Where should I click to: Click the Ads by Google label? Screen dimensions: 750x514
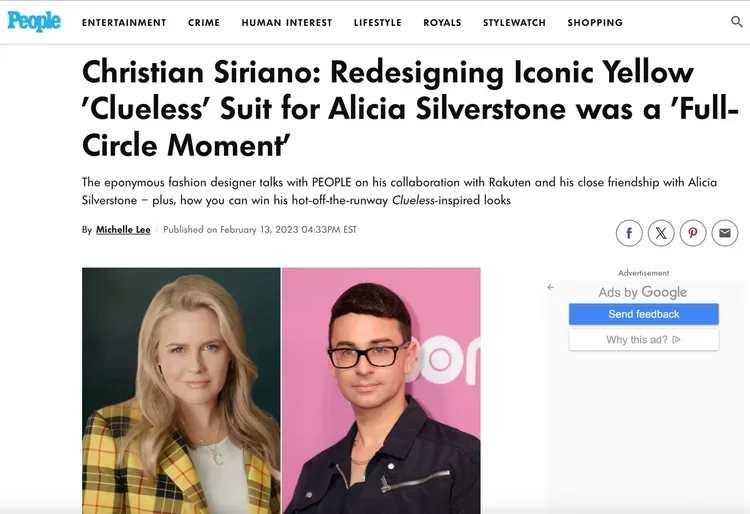tap(642, 292)
